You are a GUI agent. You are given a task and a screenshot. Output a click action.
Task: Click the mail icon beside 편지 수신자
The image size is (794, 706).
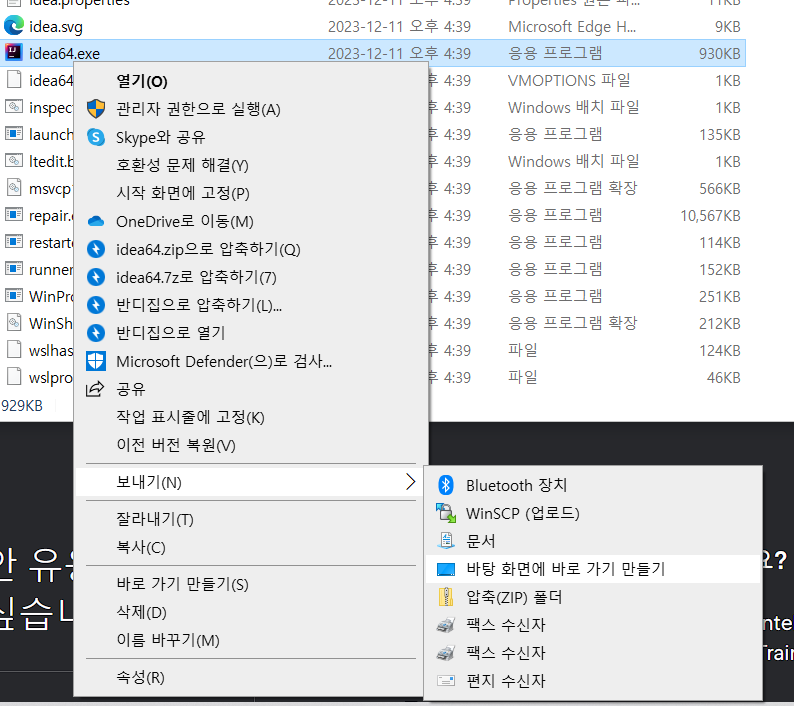[x=446, y=681]
